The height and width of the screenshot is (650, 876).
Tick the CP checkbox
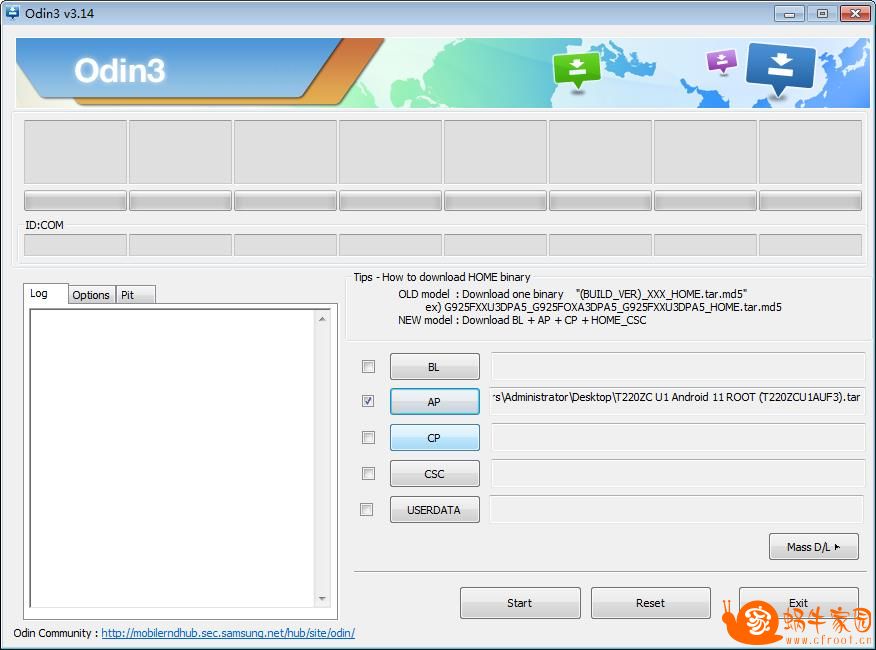tap(368, 437)
